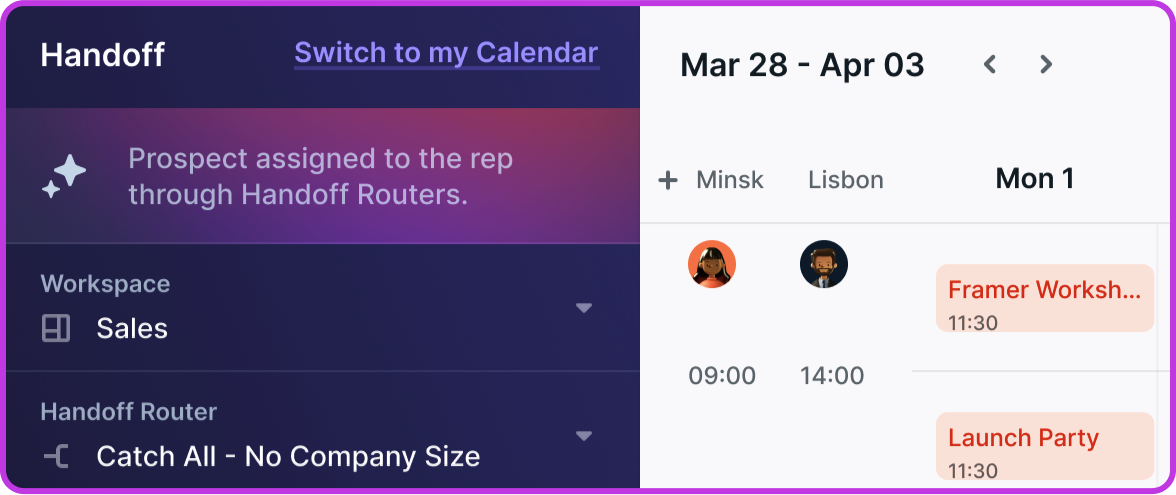The image size is (1176, 495).
Task: Click the Lisbon timezone label
Action: coord(846,180)
